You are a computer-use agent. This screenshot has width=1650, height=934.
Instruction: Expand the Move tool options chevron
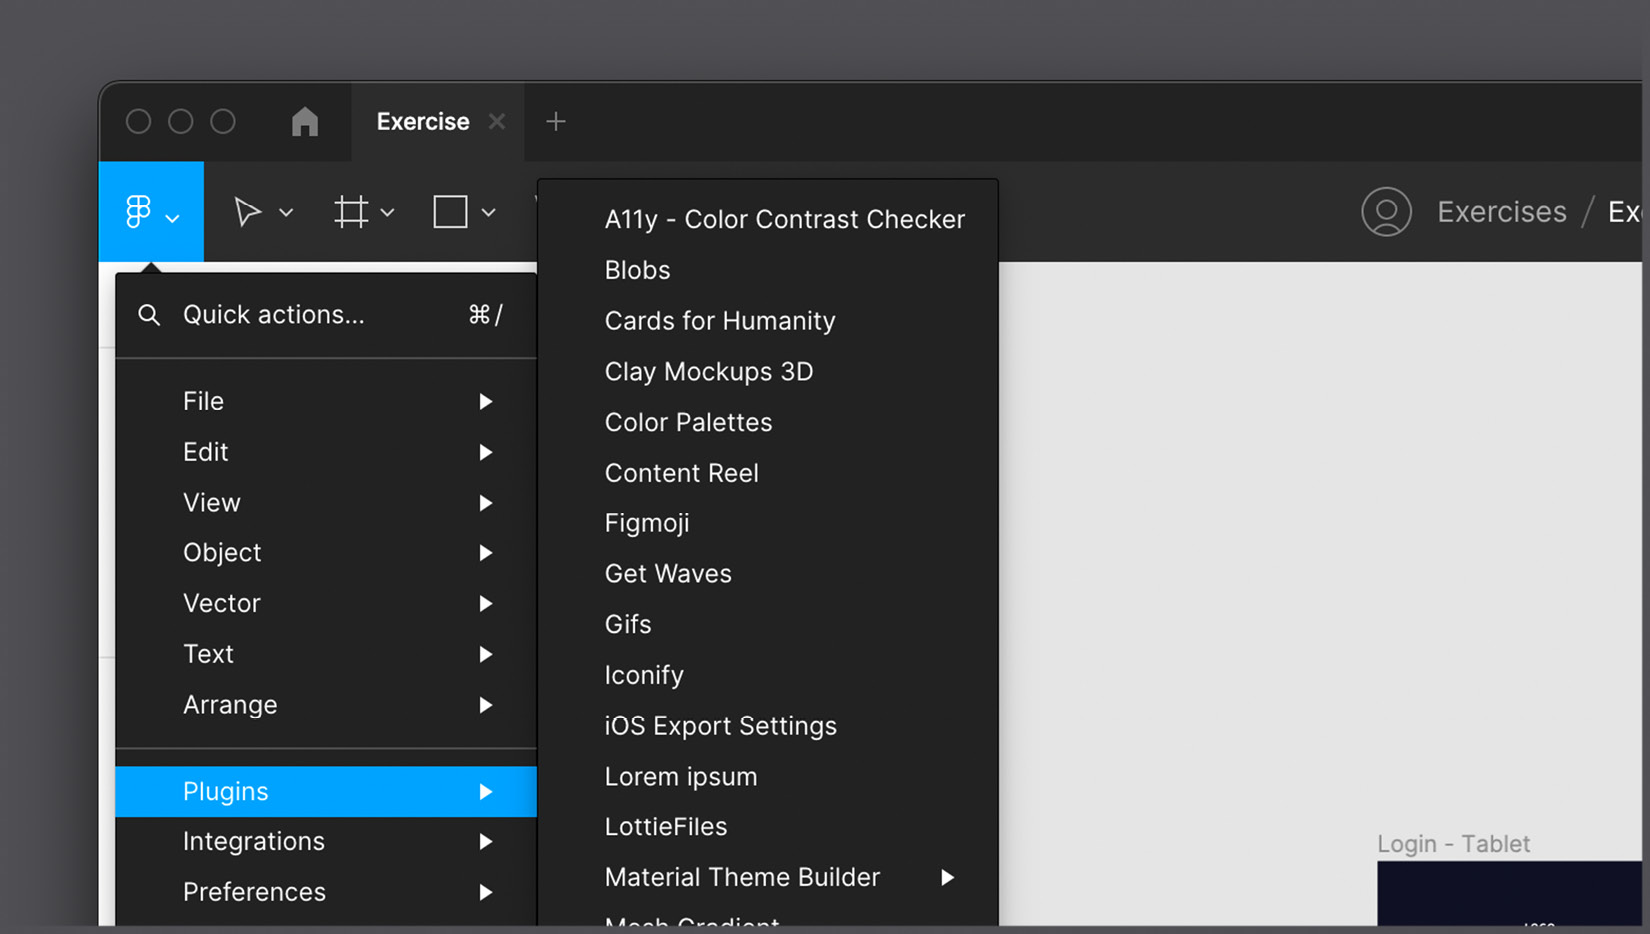[x=286, y=213]
